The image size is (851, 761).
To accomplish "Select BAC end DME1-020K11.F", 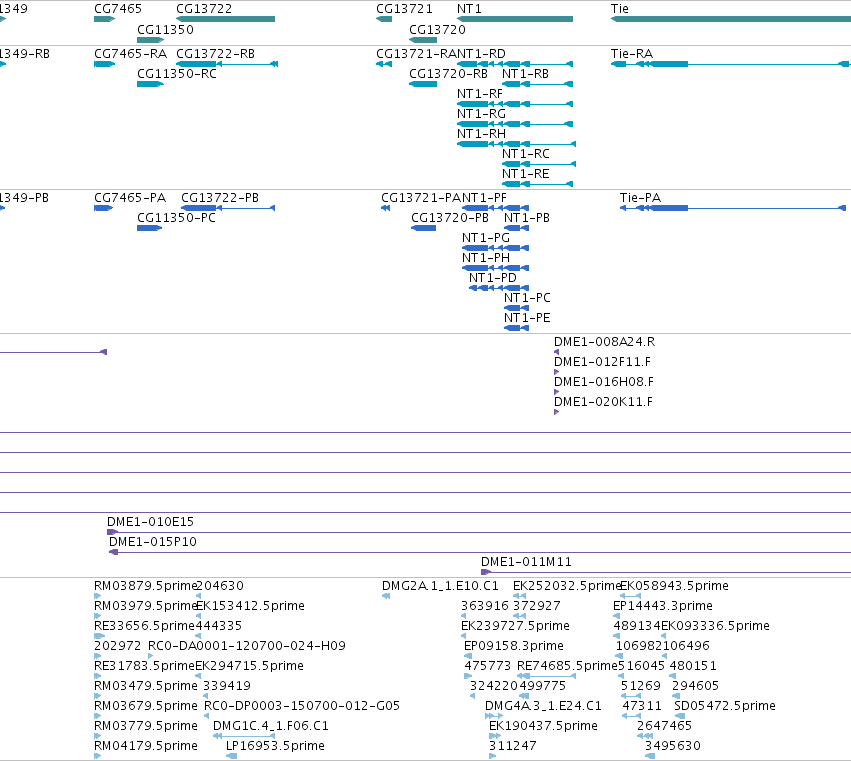I will point(603,402).
